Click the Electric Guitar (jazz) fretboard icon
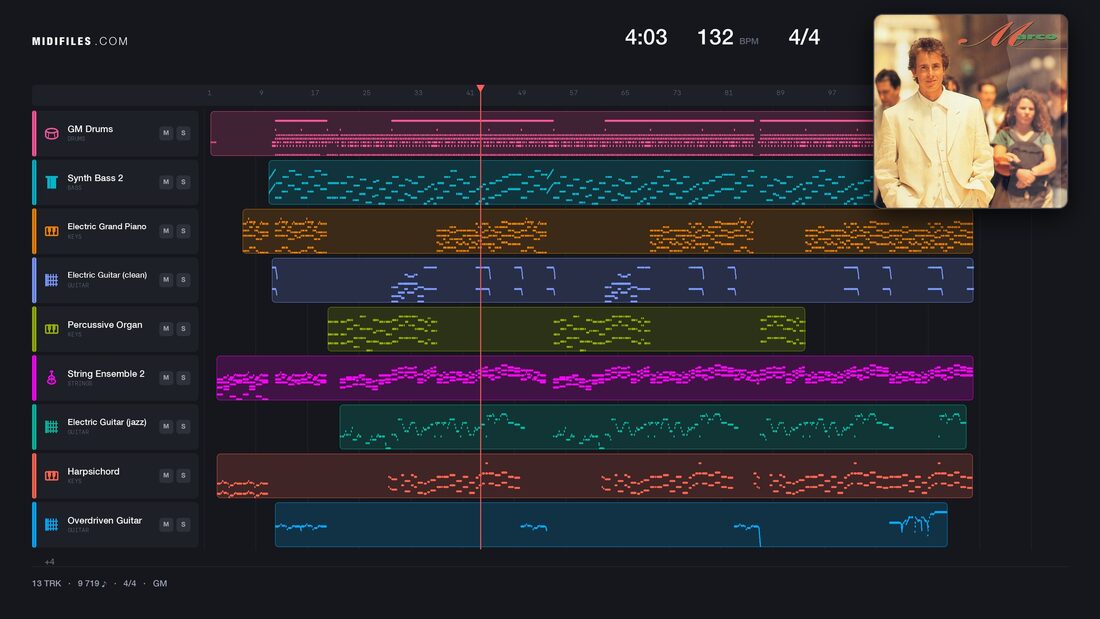The image size is (1100, 619). [x=51, y=427]
